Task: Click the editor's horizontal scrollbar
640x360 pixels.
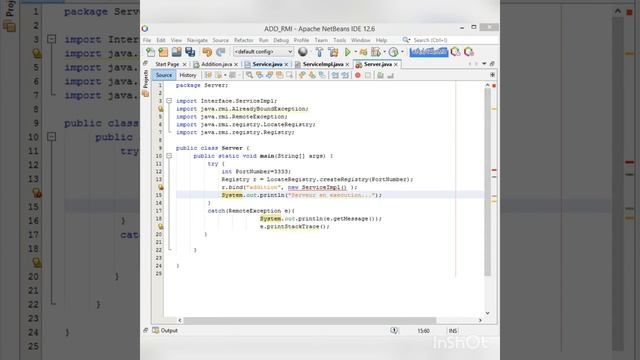Action: coord(310,320)
